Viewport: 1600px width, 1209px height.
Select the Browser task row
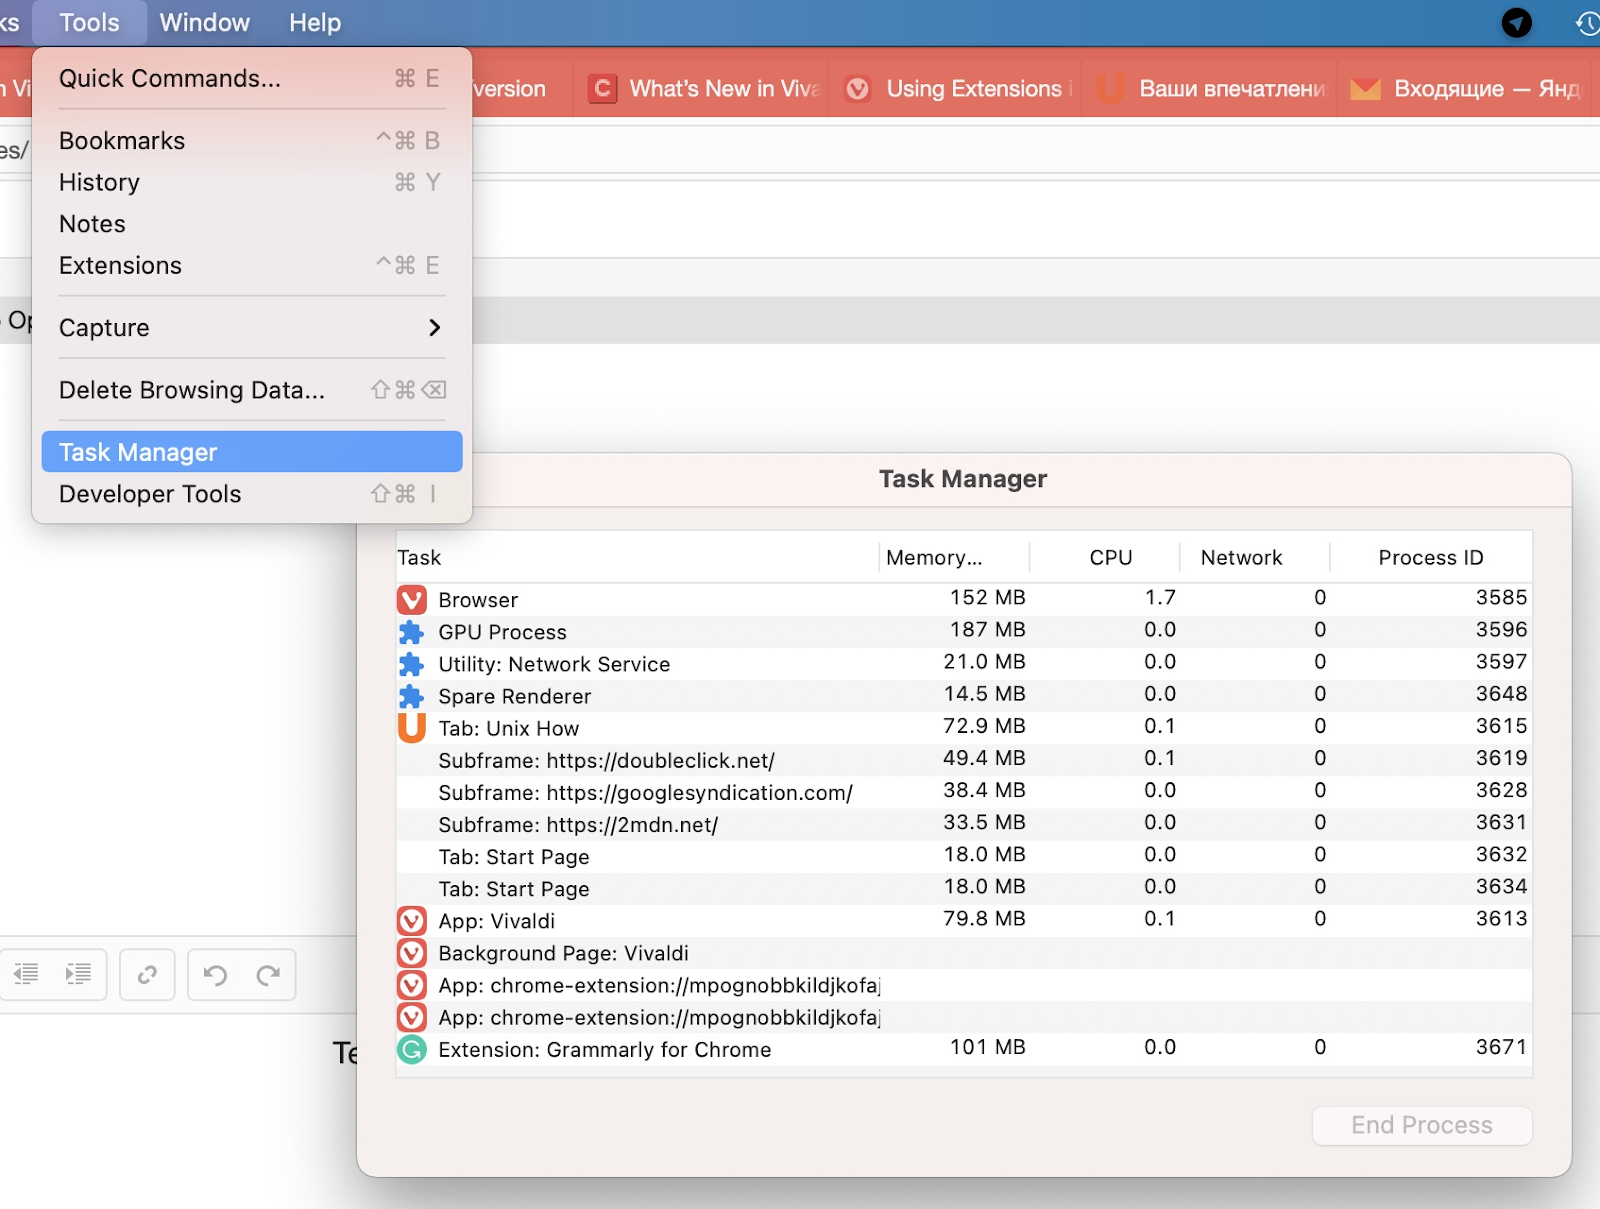pos(964,599)
